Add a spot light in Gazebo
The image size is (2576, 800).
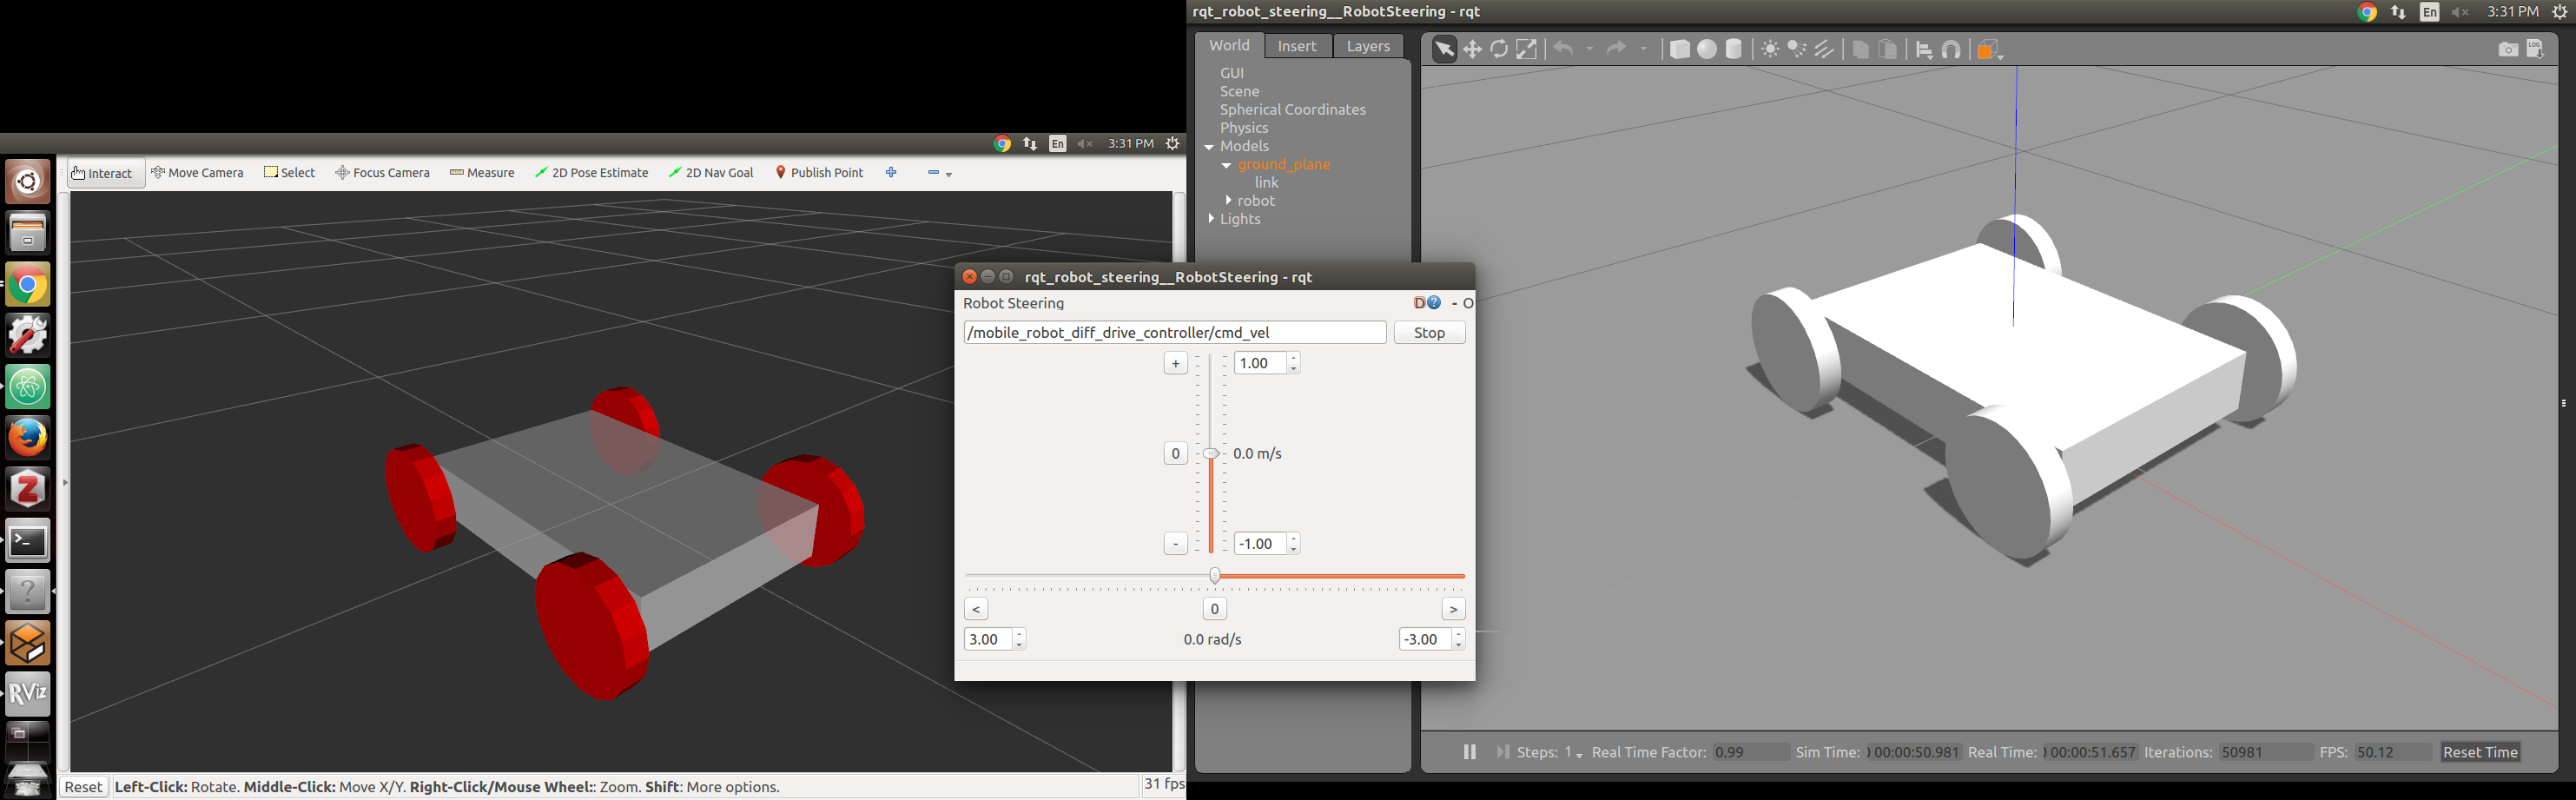click(x=1797, y=49)
